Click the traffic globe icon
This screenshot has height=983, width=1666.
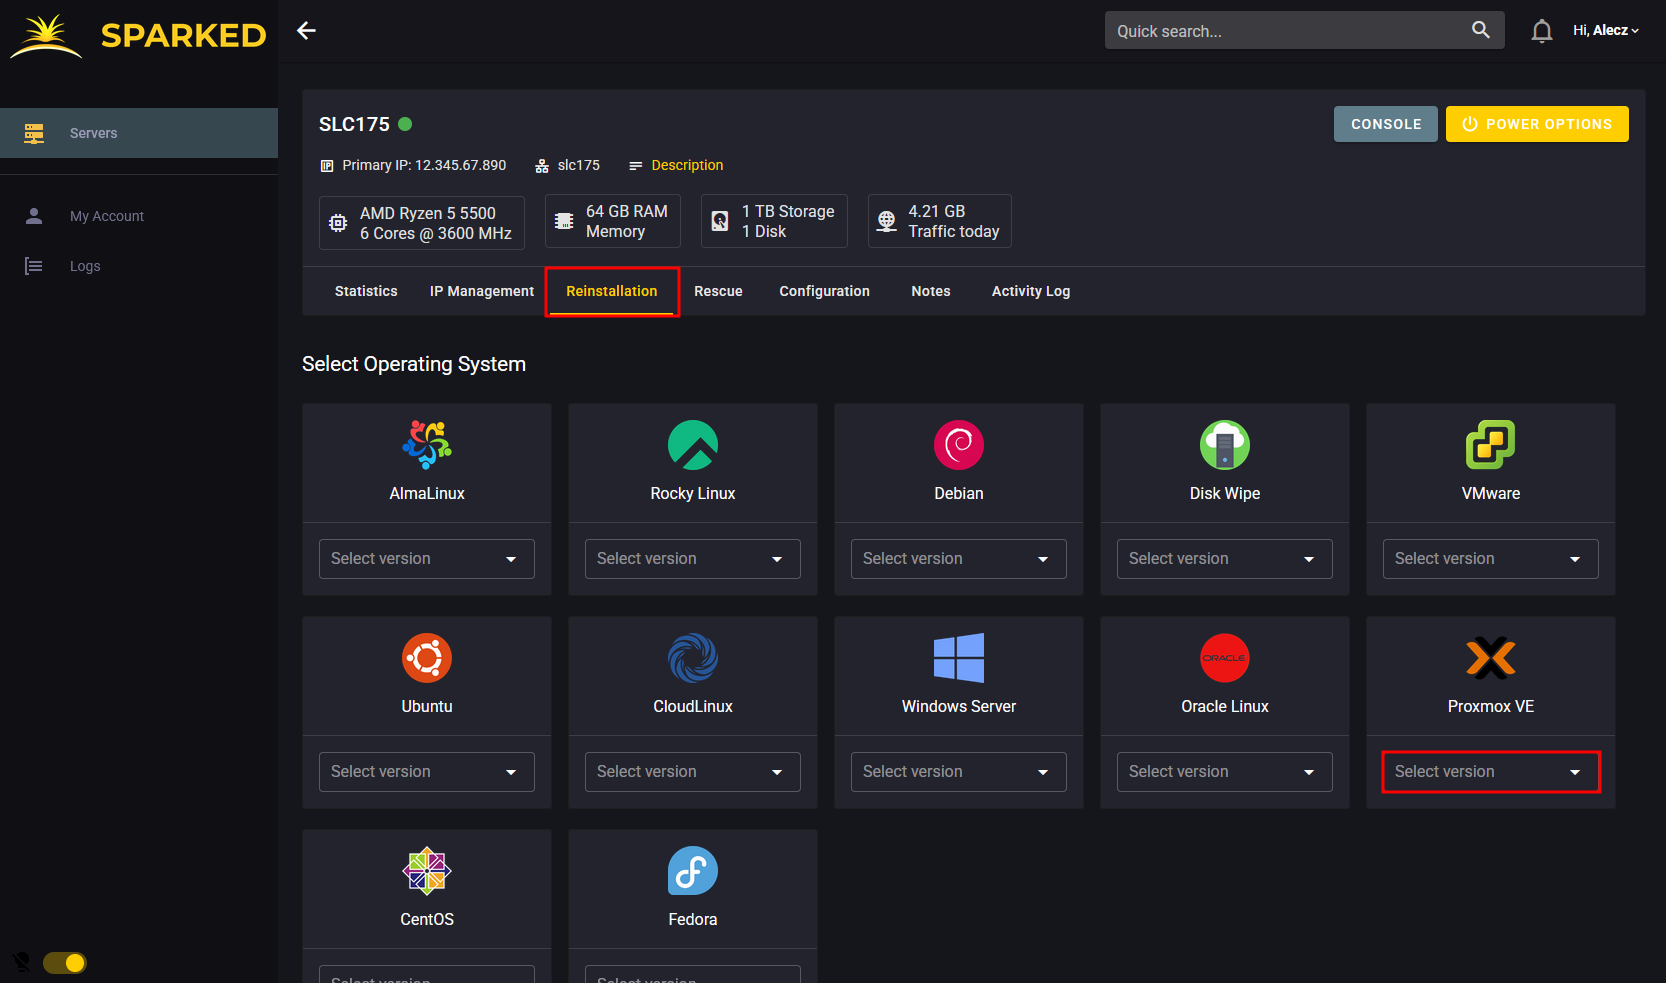pyautogui.click(x=887, y=221)
